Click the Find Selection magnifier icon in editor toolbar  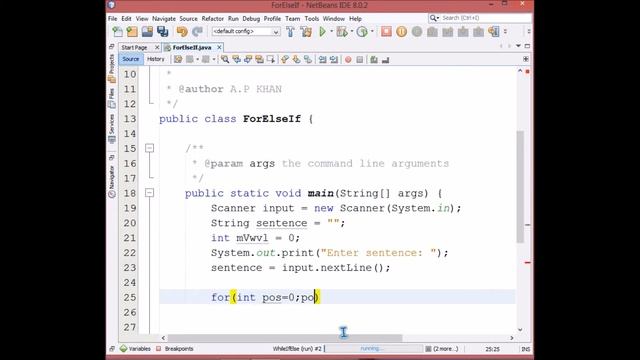(225, 60)
